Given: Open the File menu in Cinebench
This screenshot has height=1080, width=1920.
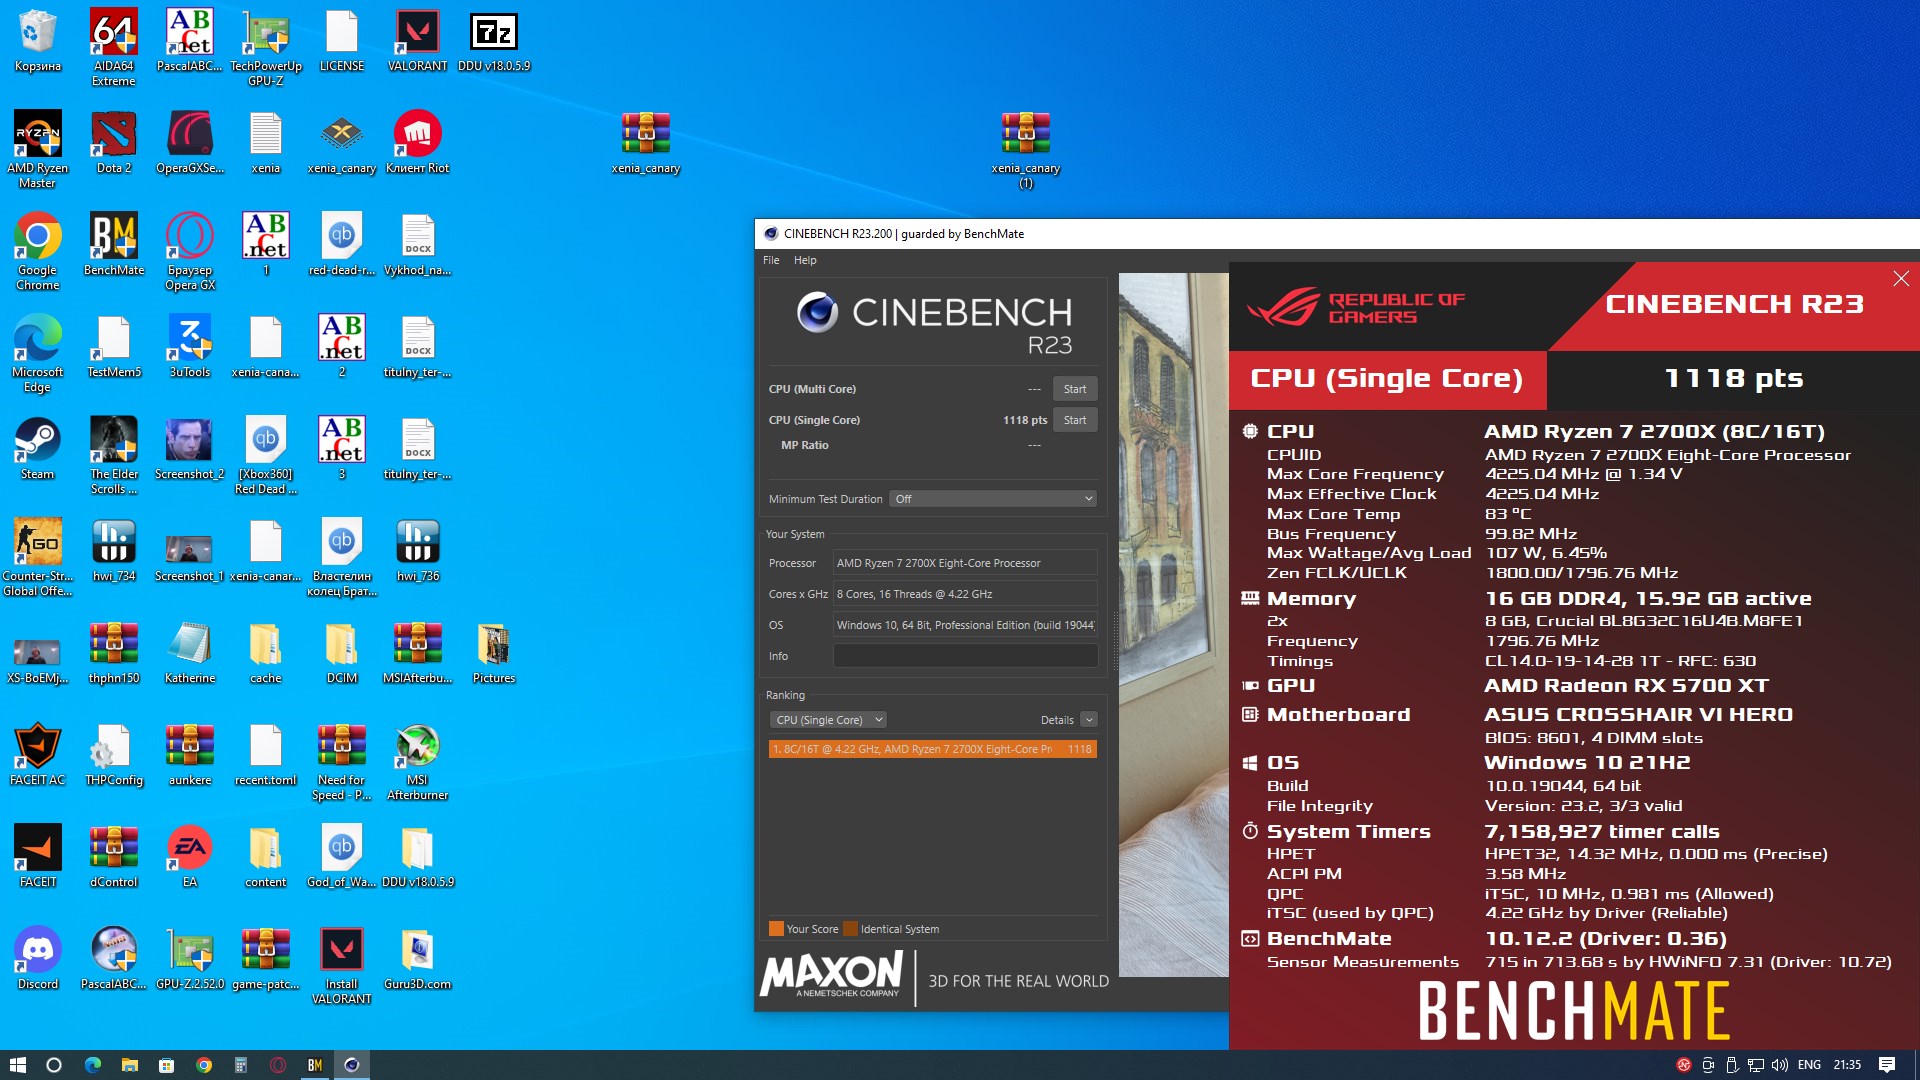Looking at the screenshot, I should click(771, 260).
